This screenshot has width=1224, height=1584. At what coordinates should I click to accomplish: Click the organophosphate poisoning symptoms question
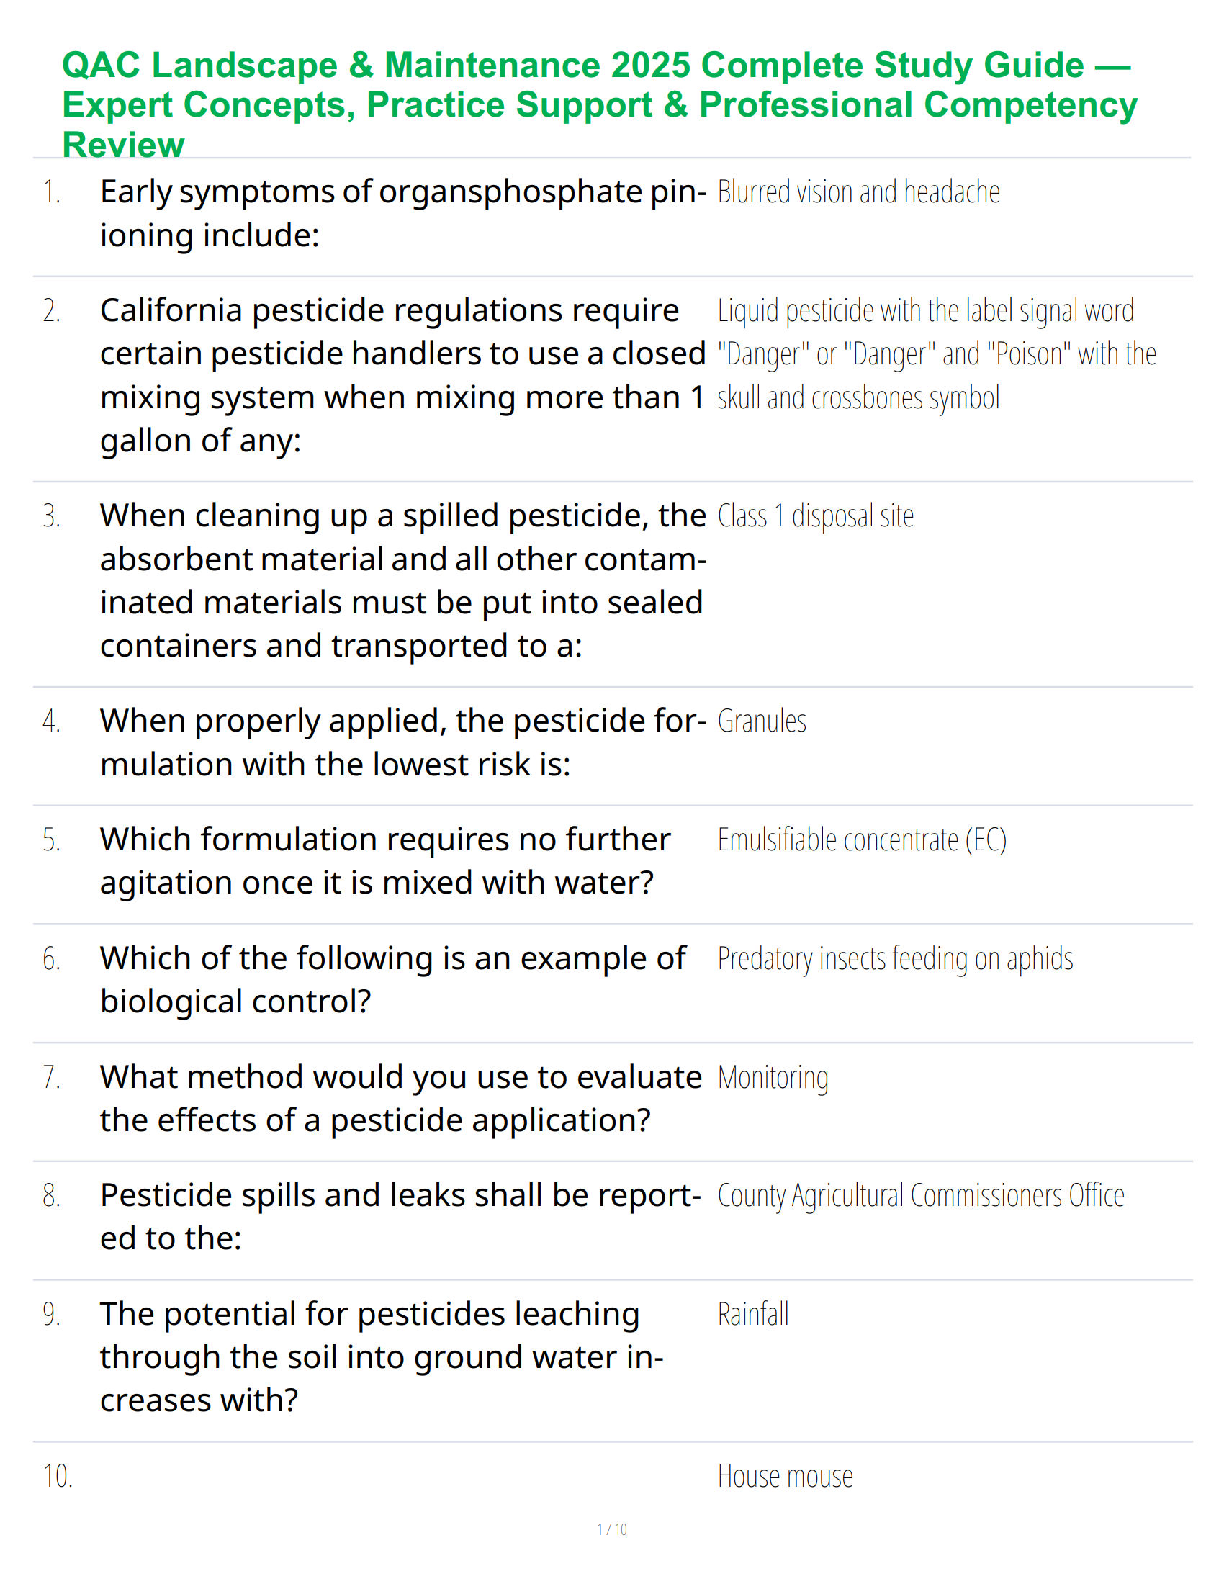(x=403, y=213)
